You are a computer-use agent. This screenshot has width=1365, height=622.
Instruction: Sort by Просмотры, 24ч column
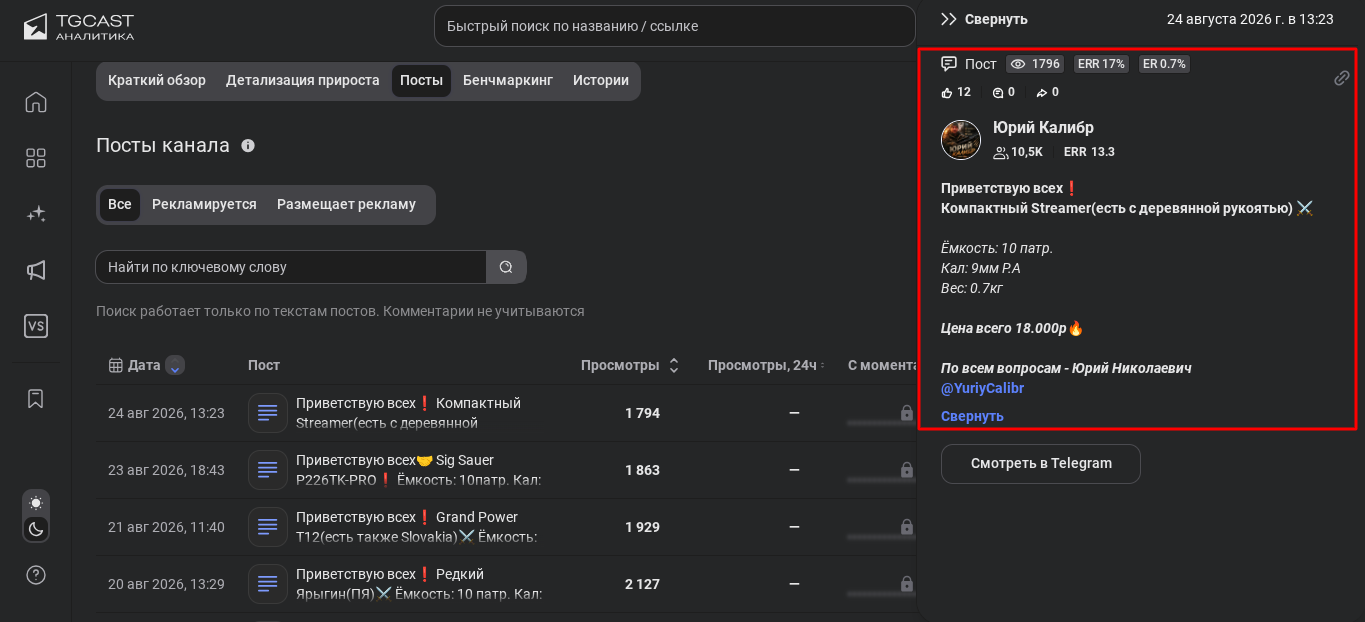tap(766, 366)
